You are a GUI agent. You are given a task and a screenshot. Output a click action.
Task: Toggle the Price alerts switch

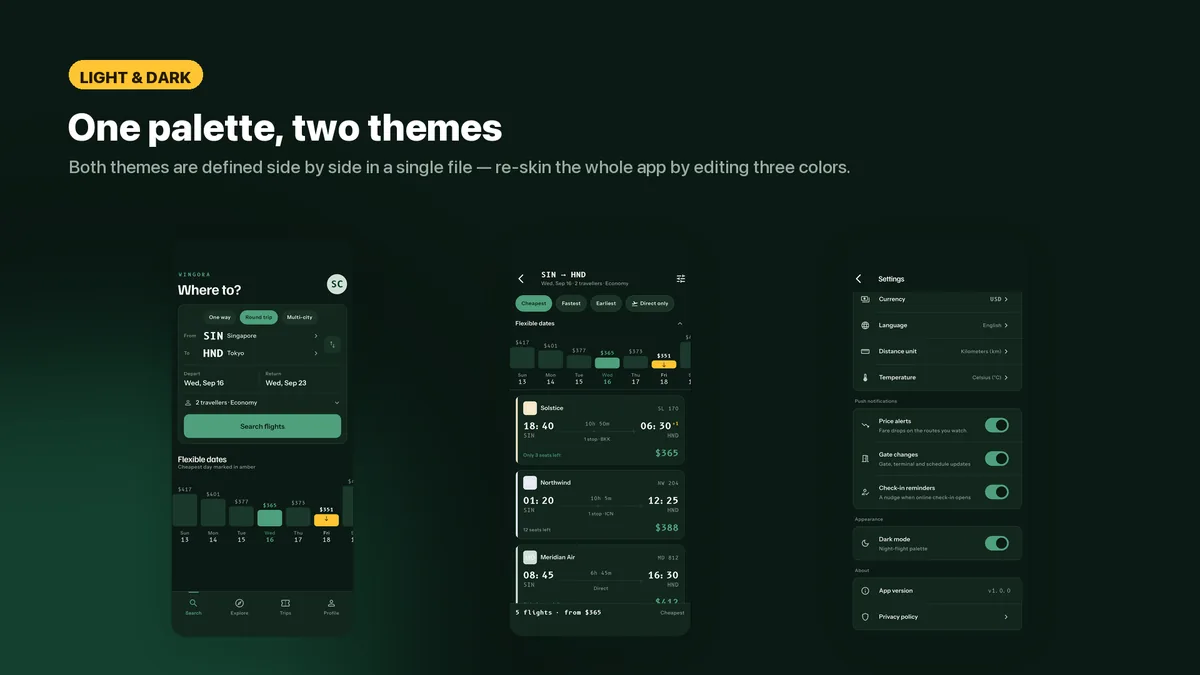point(996,425)
